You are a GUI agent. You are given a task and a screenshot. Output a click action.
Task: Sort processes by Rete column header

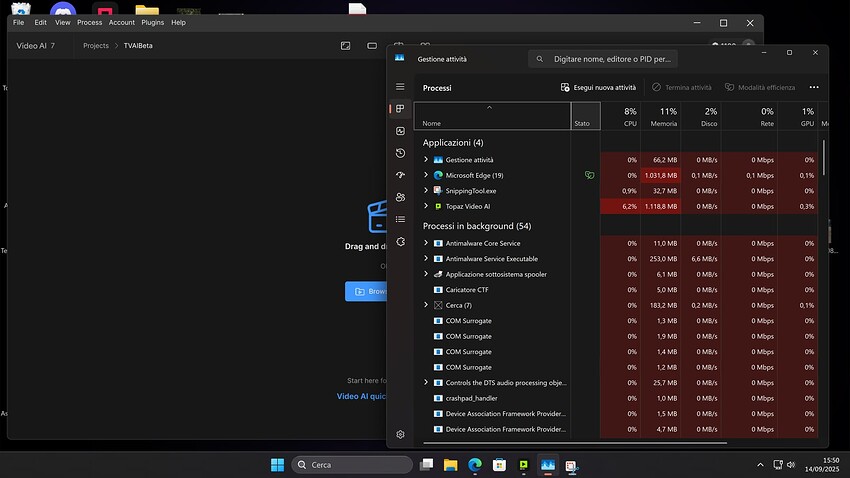(x=749, y=116)
